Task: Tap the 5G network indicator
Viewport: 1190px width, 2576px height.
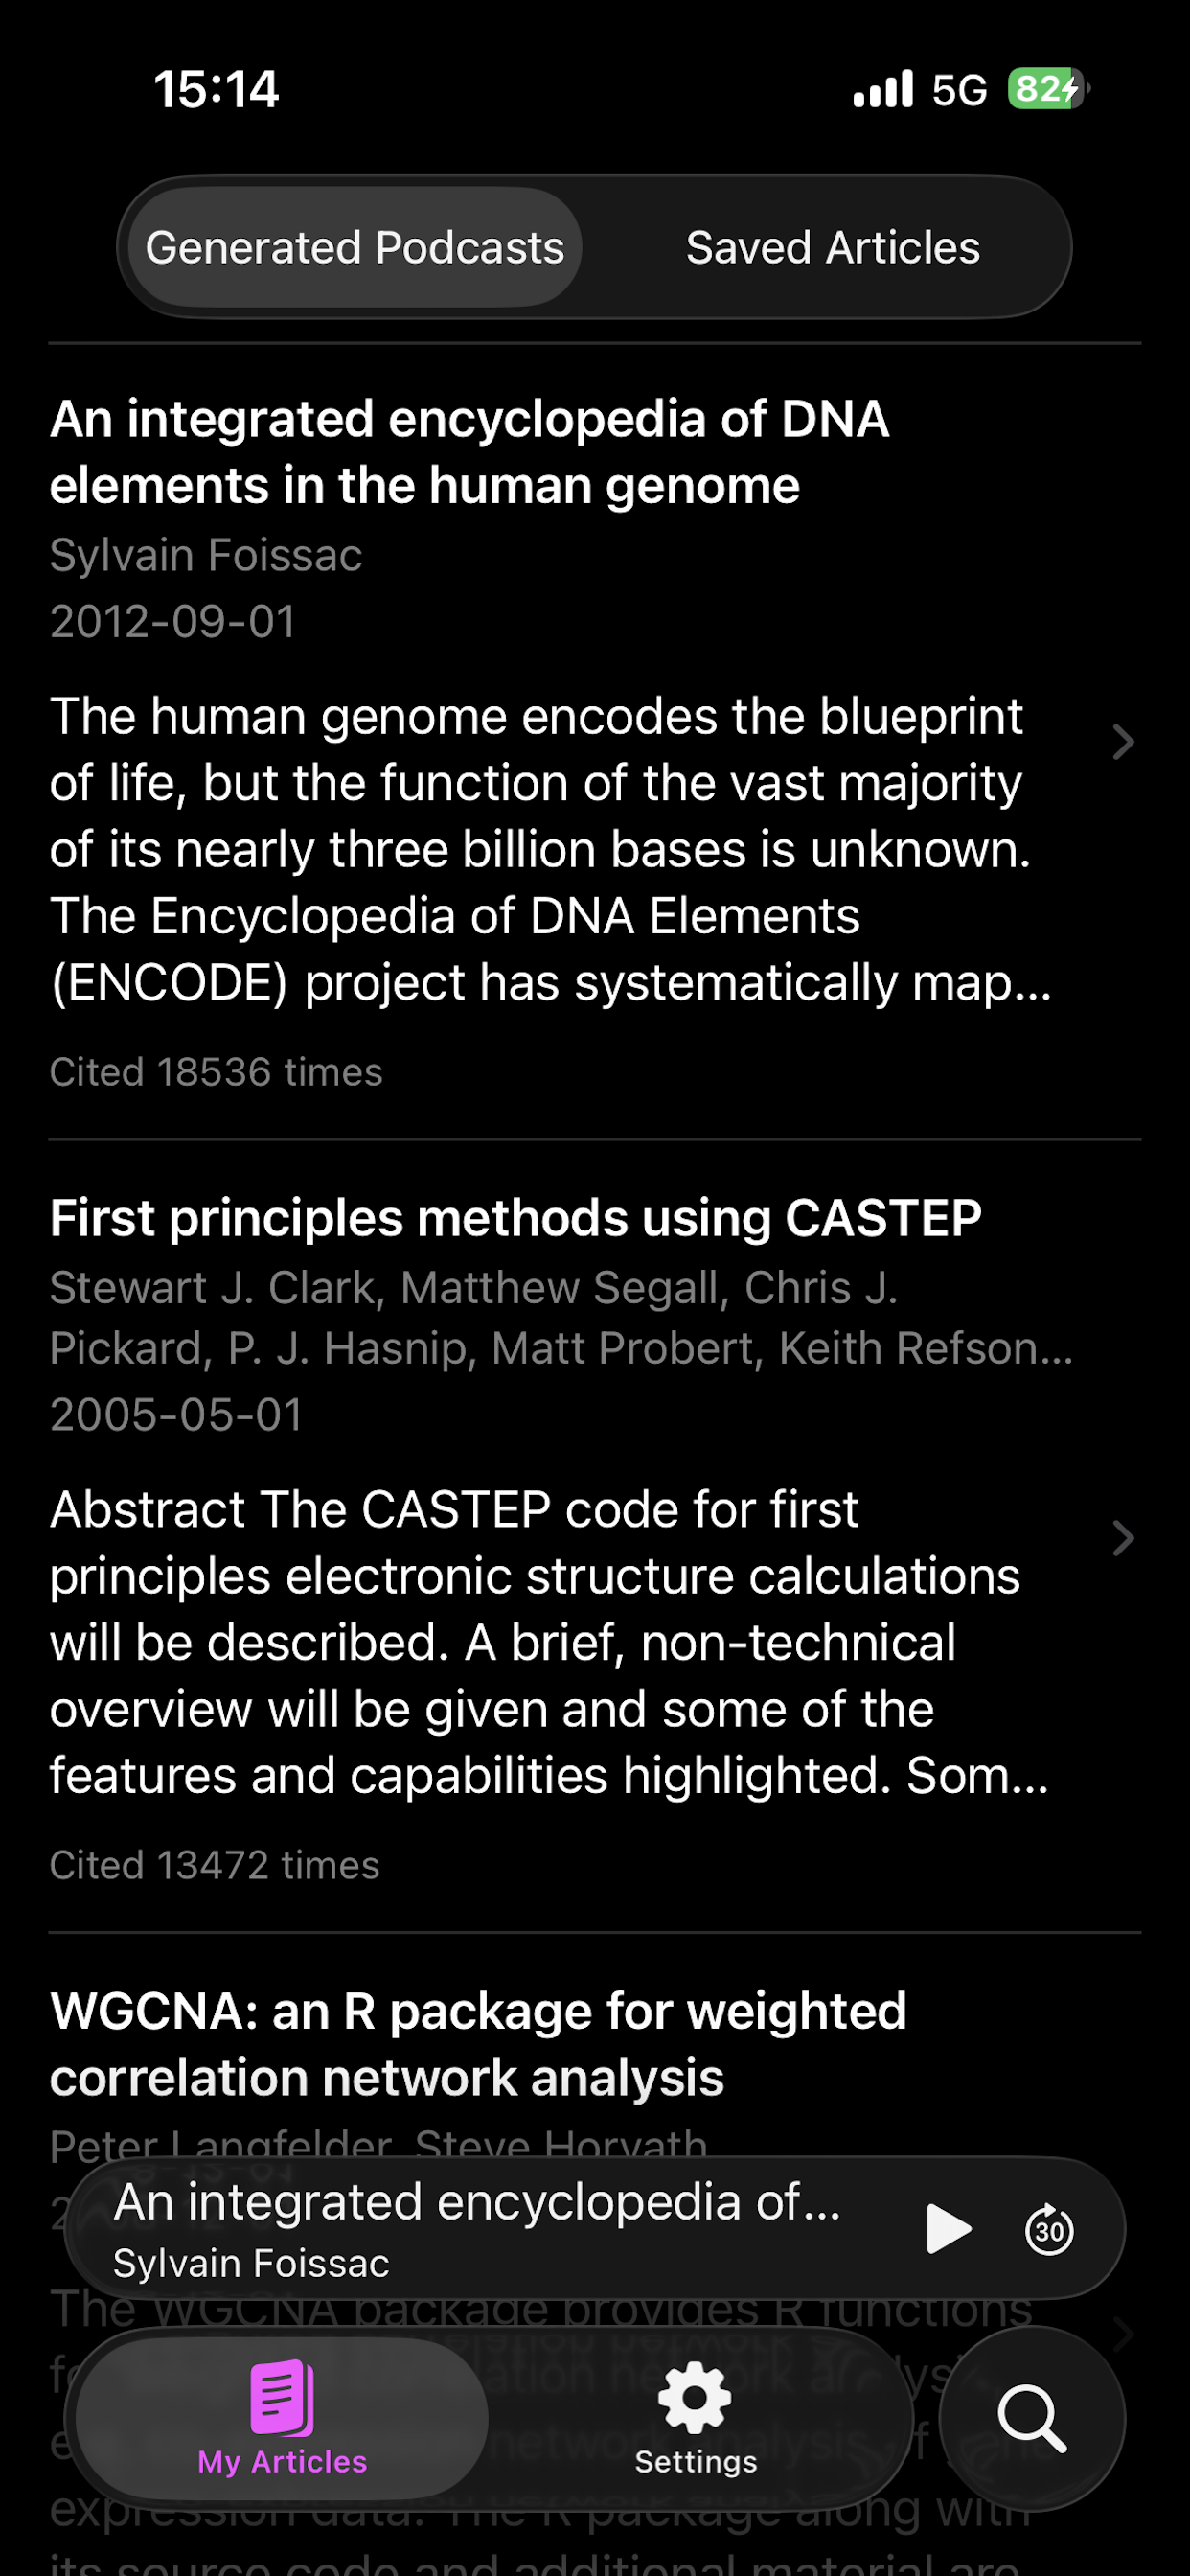Action: pyautogui.click(x=958, y=89)
